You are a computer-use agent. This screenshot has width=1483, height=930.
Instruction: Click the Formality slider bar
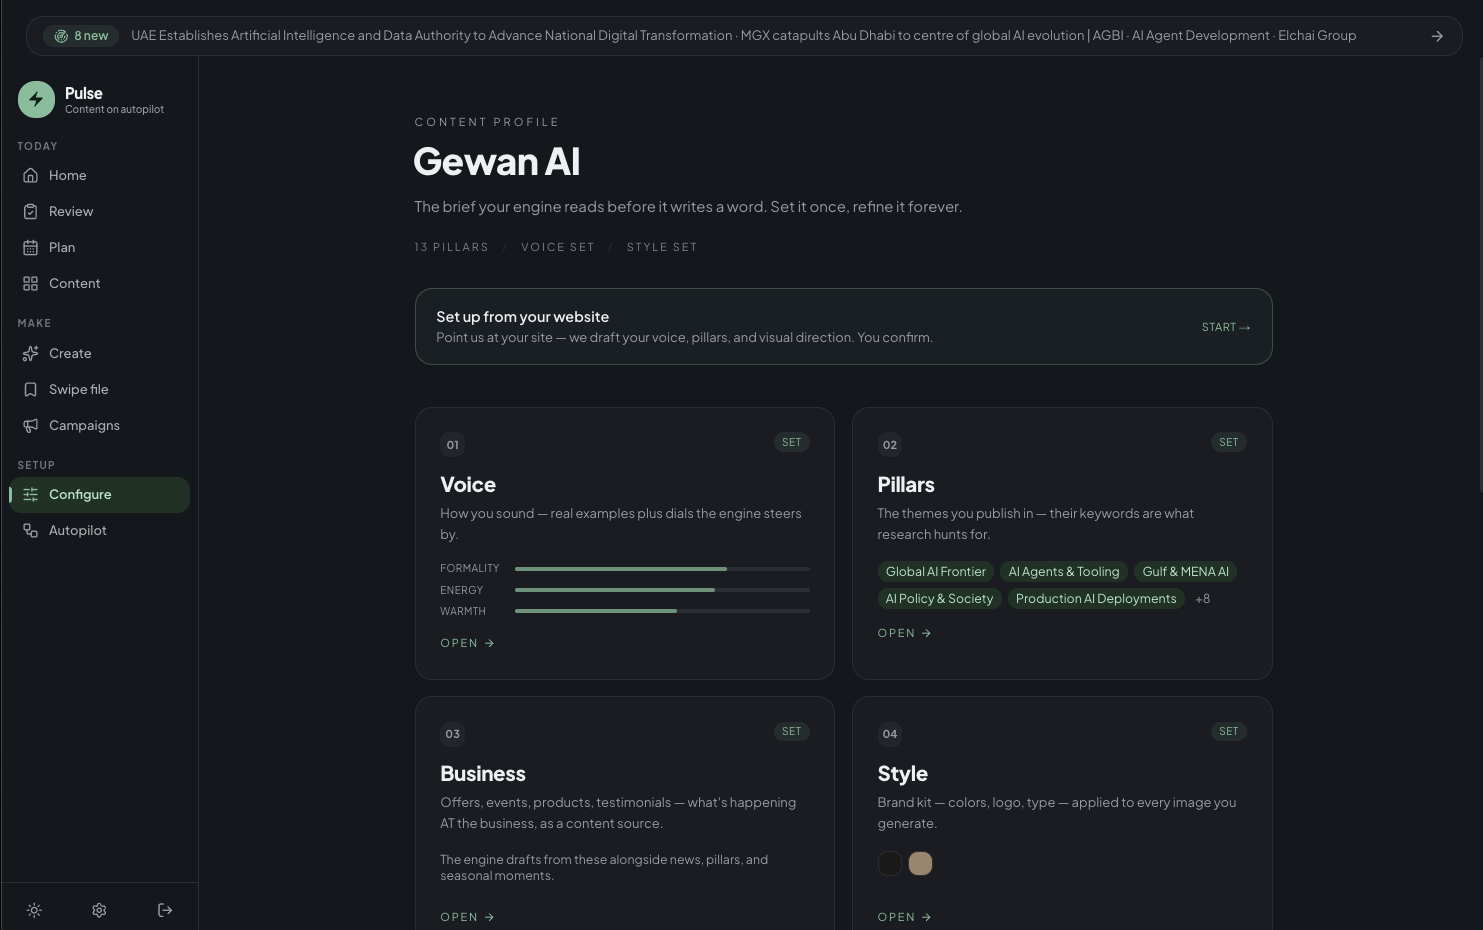click(662, 568)
